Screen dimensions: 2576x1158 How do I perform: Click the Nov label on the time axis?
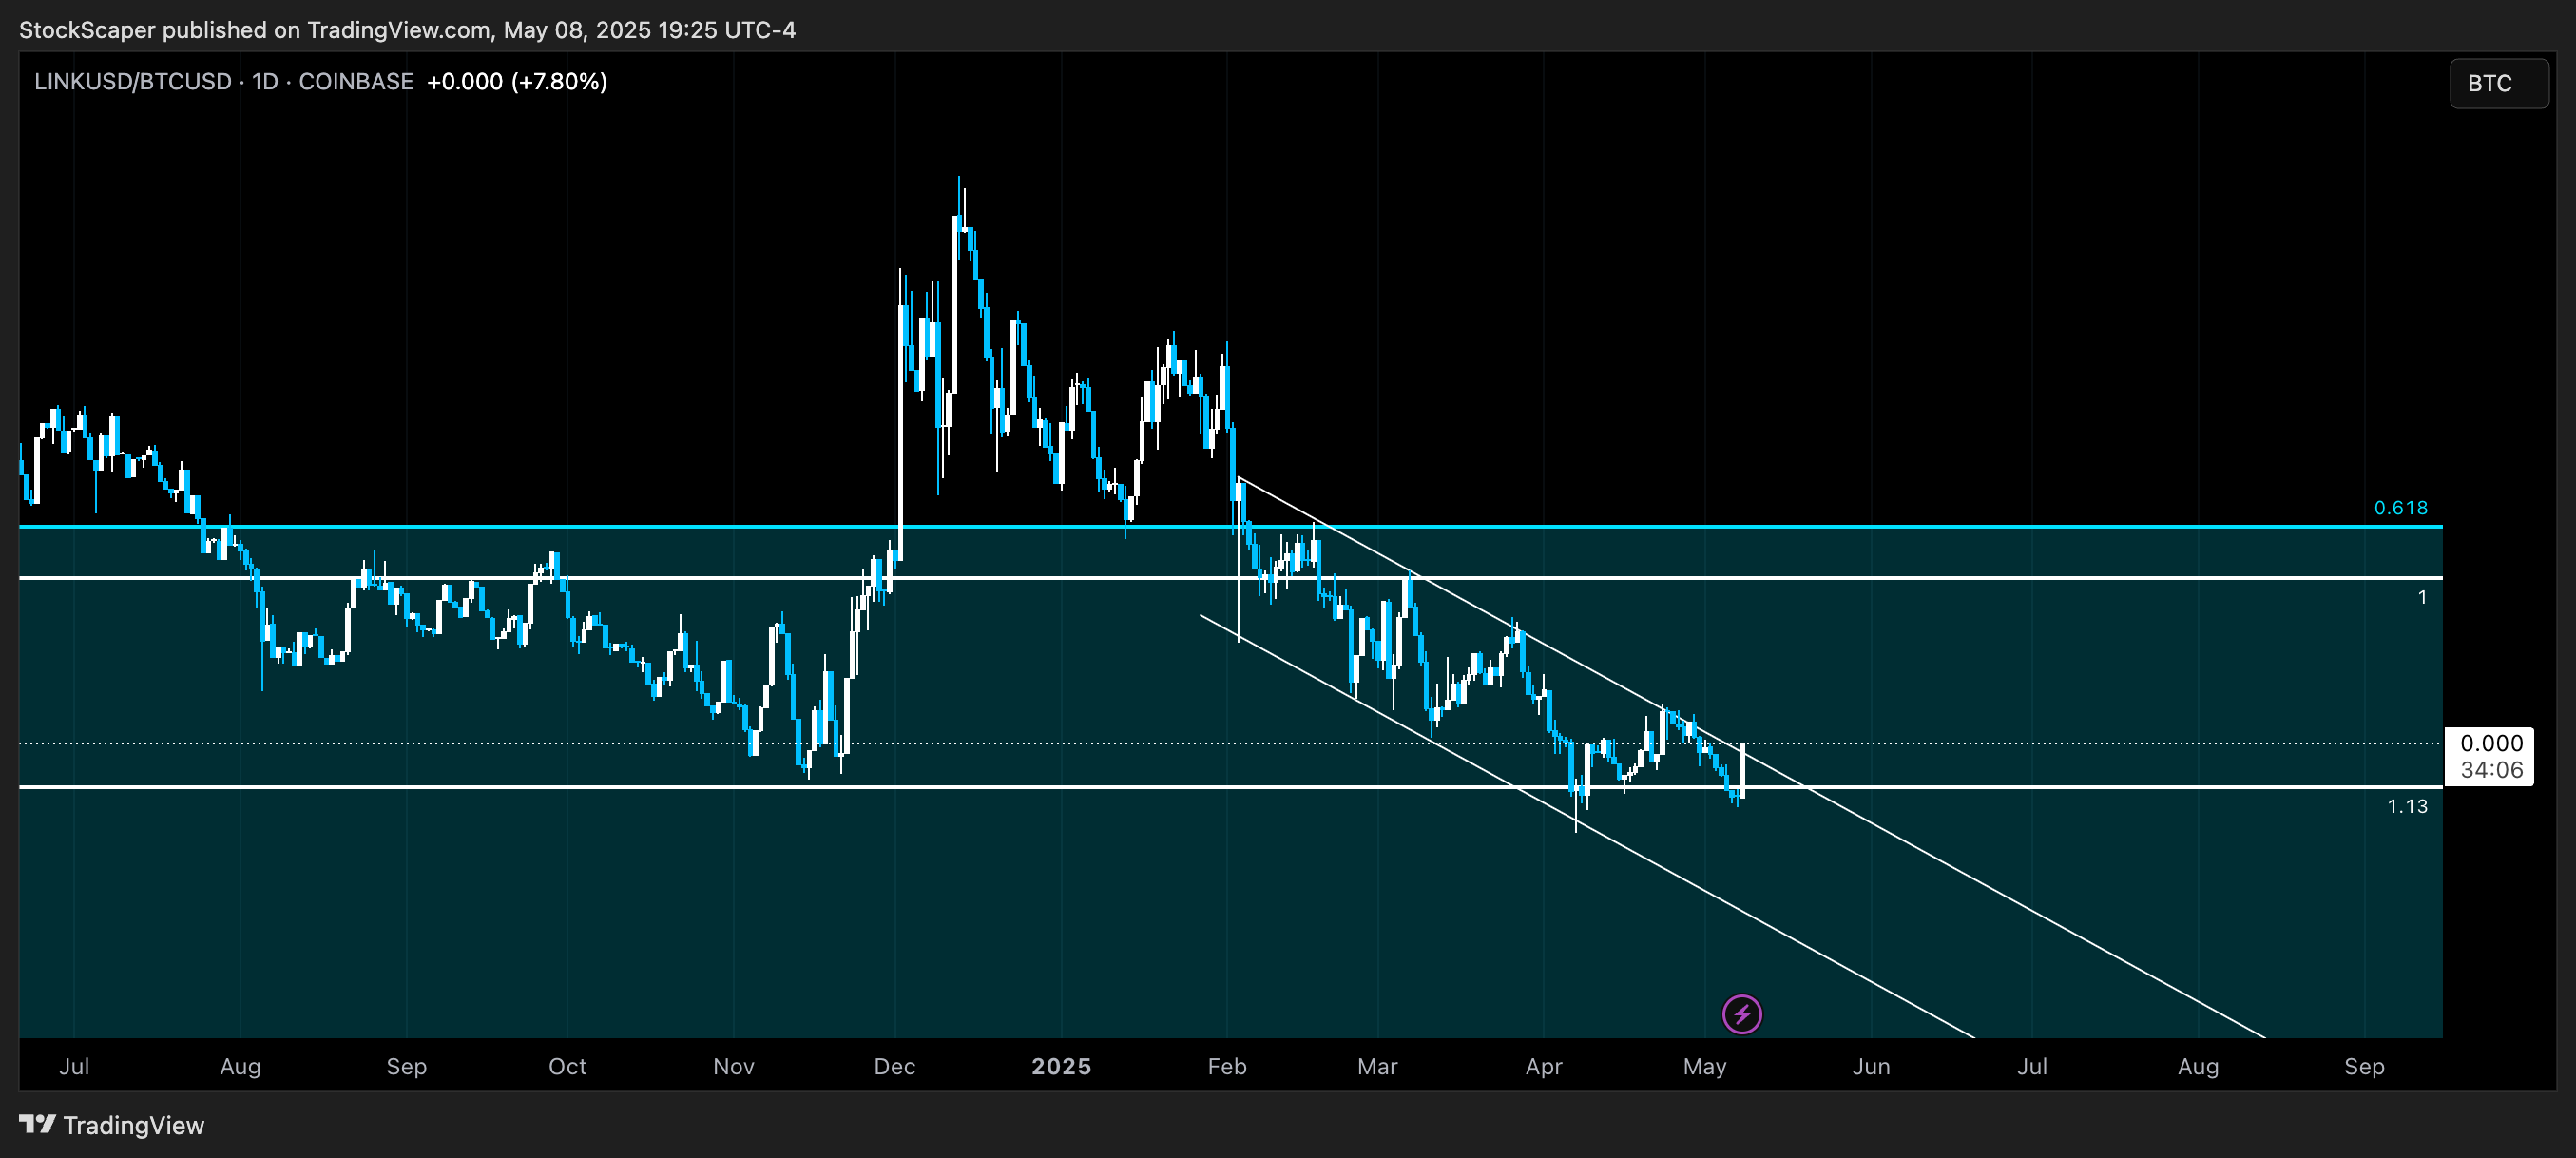pos(733,1066)
